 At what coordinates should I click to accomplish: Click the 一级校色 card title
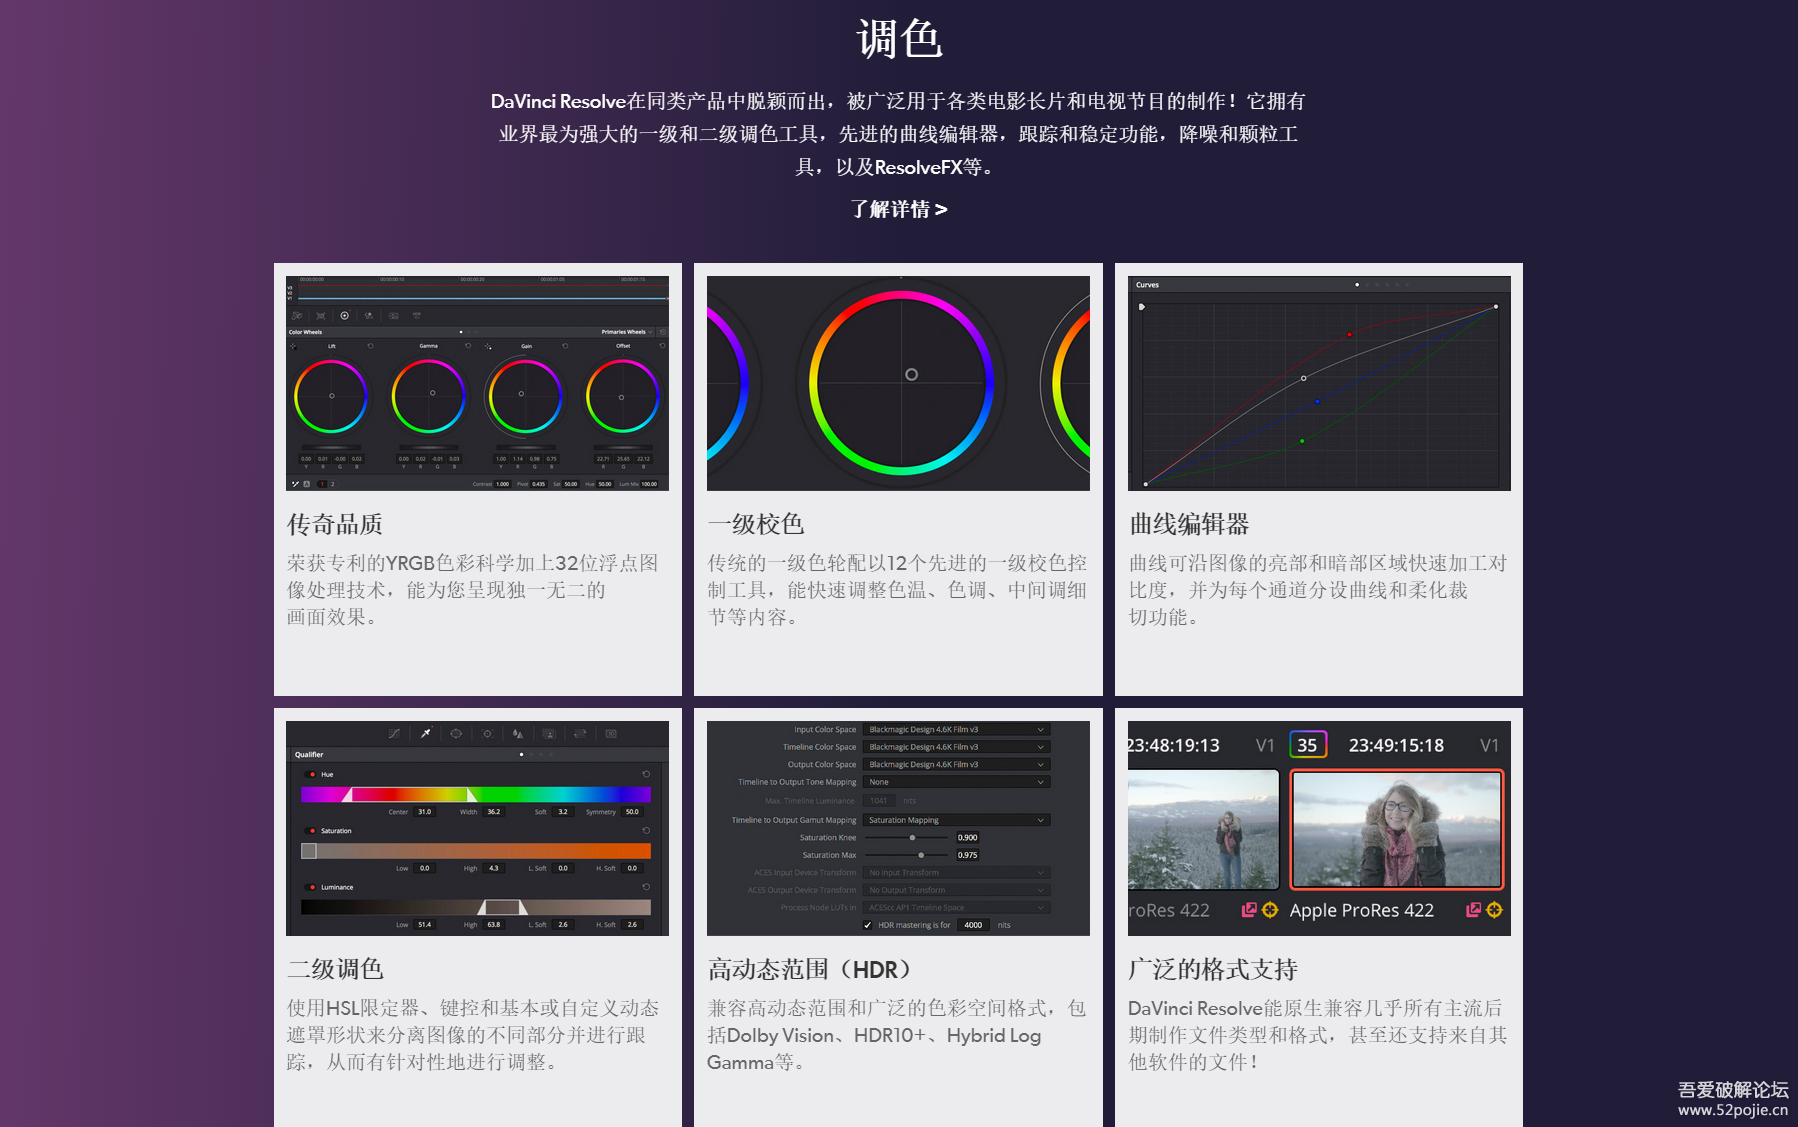click(756, 524)
